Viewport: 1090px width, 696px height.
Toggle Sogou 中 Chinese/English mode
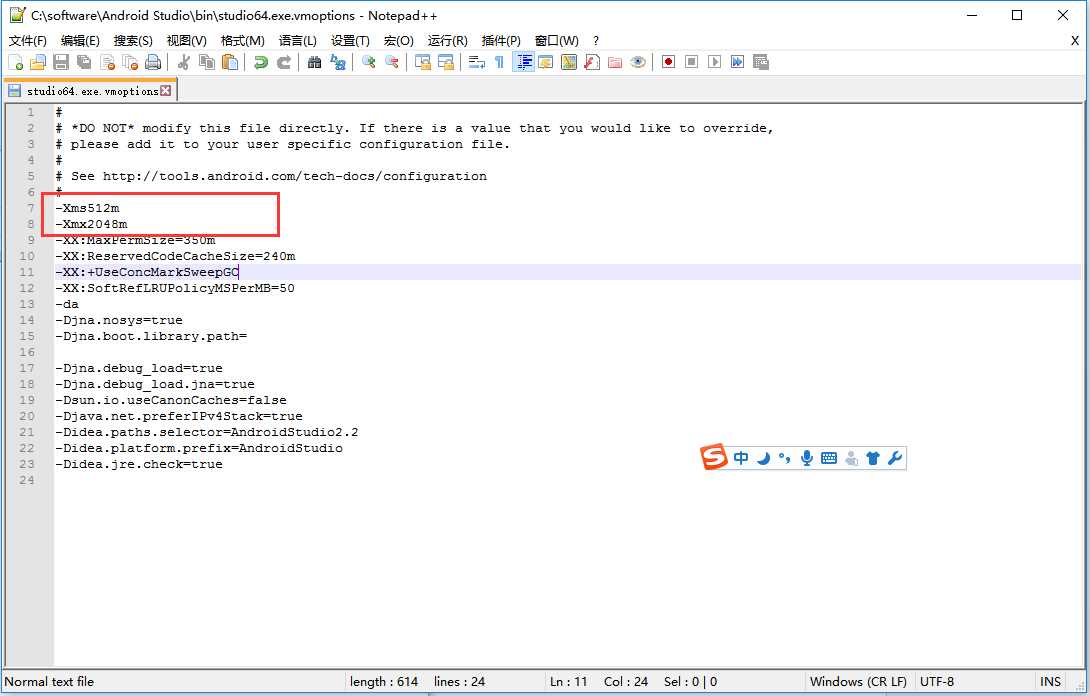[741, 458]
